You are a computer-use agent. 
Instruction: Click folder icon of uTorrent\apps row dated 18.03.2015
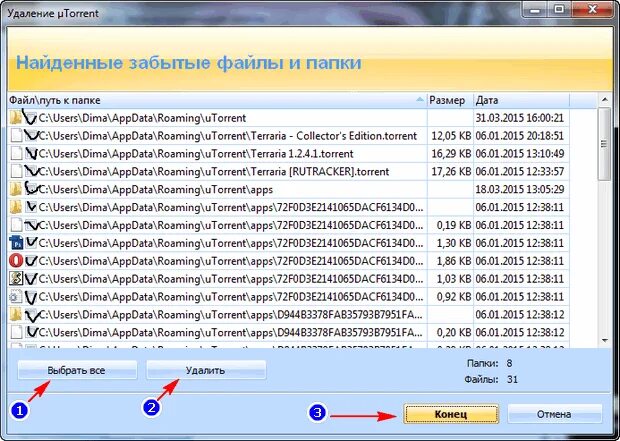[16, 189]
